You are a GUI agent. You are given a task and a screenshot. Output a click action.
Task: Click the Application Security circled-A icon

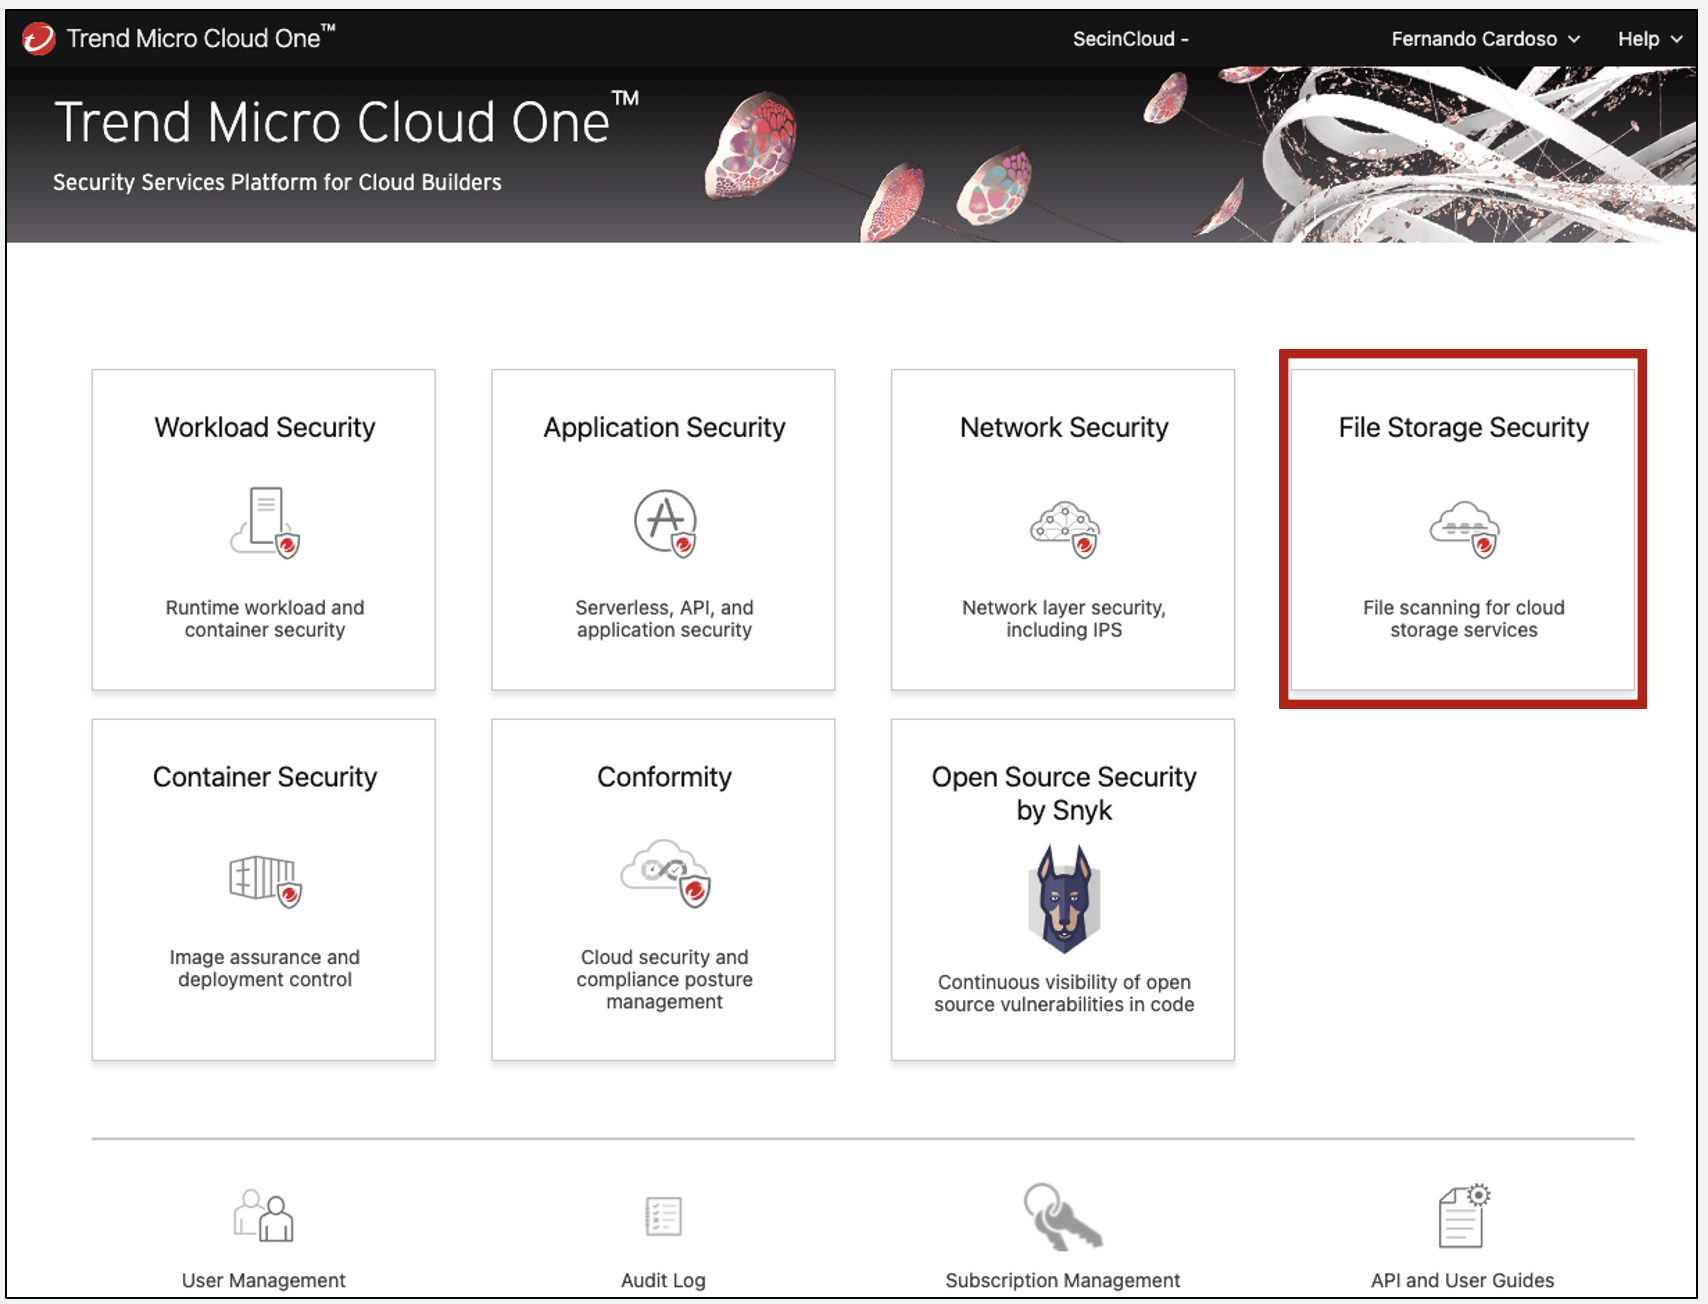tap(665, 522)
